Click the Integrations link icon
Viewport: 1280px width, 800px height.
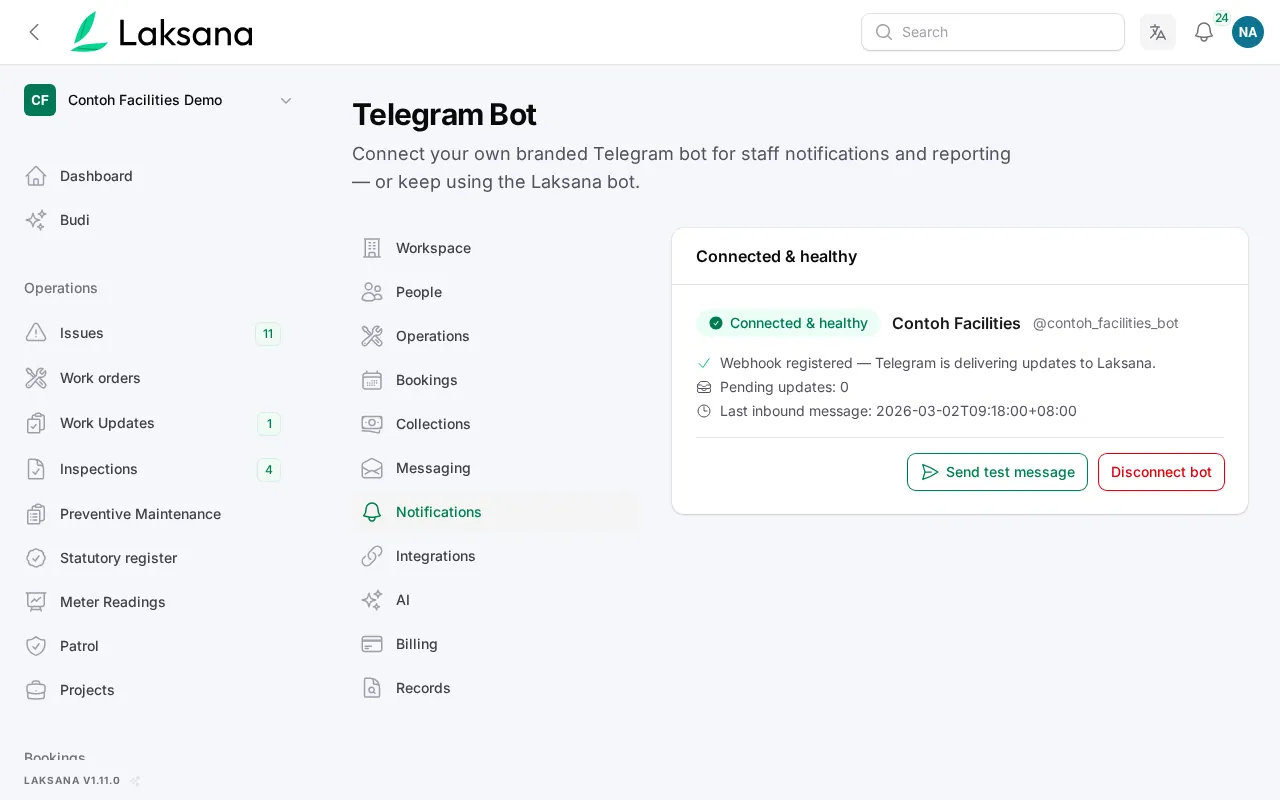tap(372, 556)
